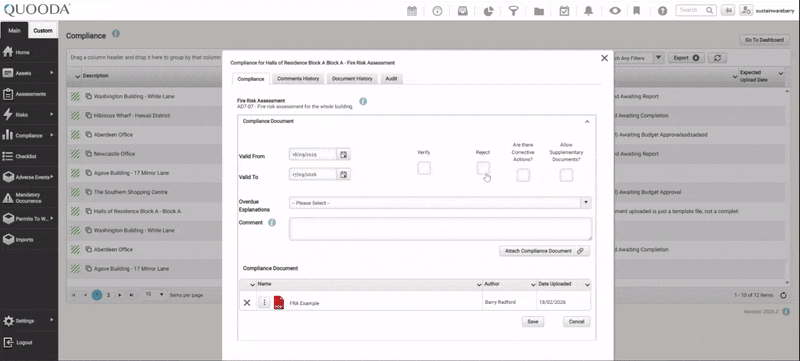Viewport: 800px width, 361px height.
Task: Expand Risks submenu in sidebar
Action: (52, 115)
